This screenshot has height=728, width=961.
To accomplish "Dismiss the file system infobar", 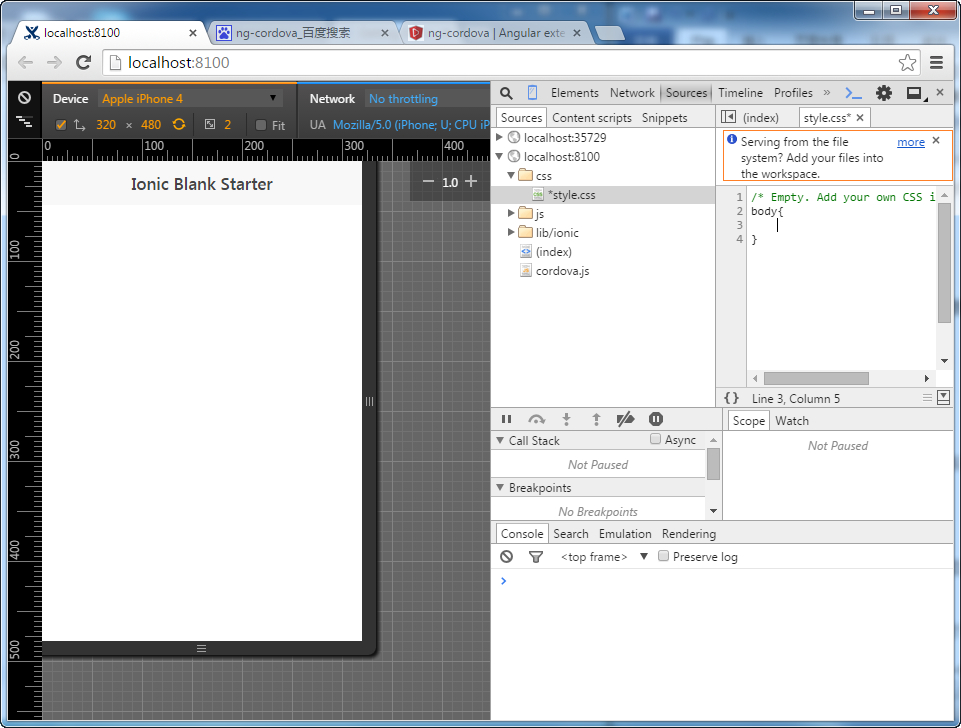I will pyautogui.click(x=936, y=140).
